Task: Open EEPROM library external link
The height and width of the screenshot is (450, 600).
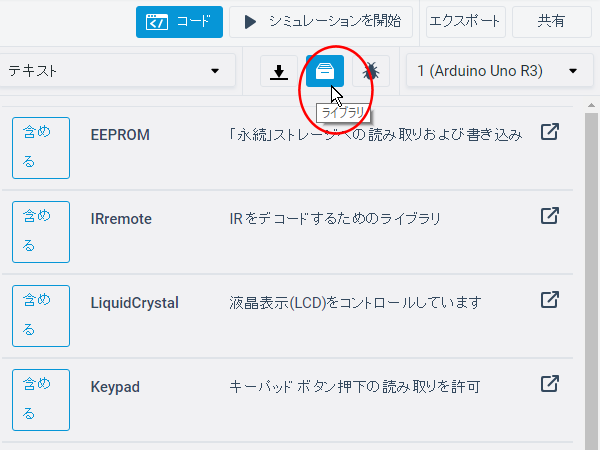Action: pyautogui.click(x=549, y=133)
